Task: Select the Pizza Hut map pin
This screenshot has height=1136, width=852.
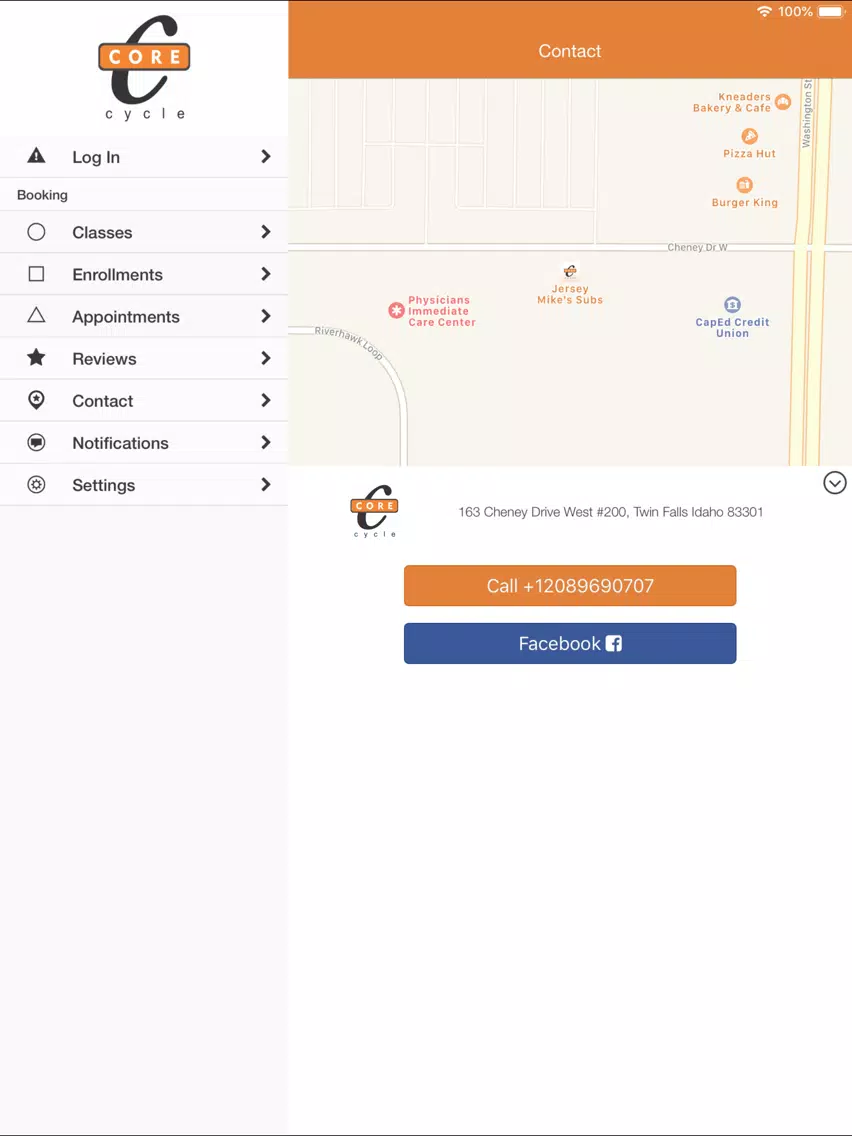Action: point(749,136)
